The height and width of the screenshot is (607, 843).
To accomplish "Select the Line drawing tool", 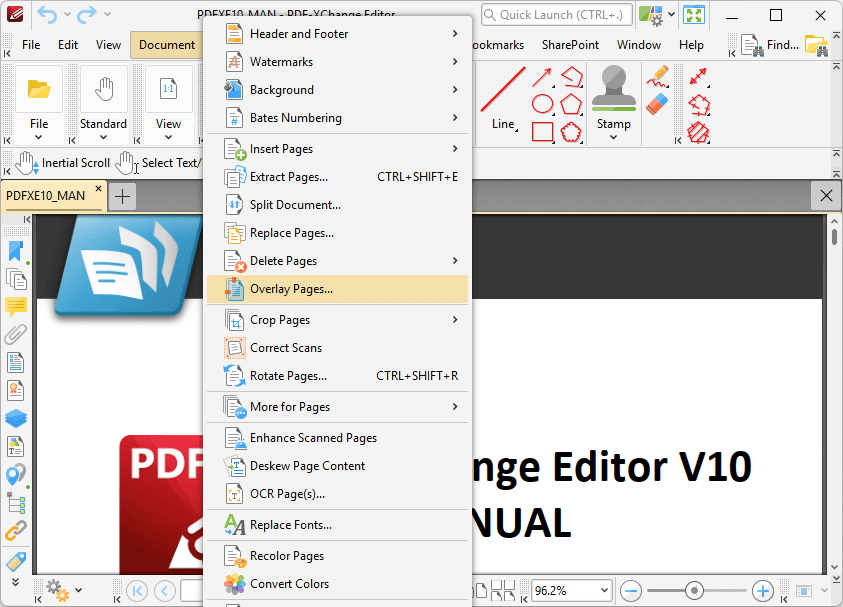I will coord(504,98).
